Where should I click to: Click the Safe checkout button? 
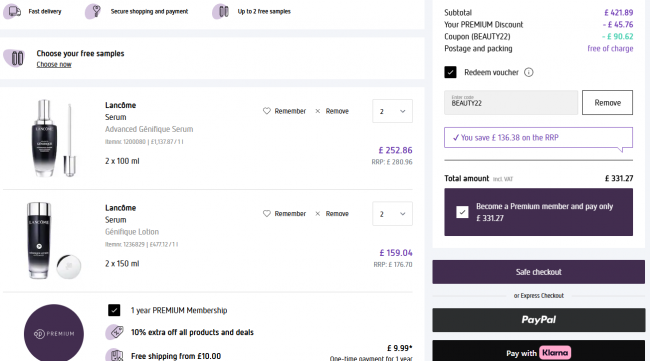coord(538,272)
